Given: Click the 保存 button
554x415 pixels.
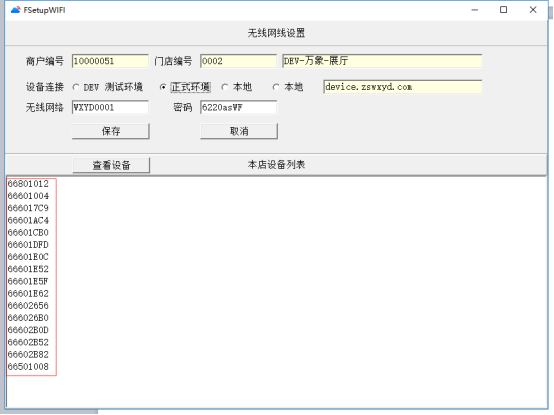Looking at the screenshot, I should (111, 131).
